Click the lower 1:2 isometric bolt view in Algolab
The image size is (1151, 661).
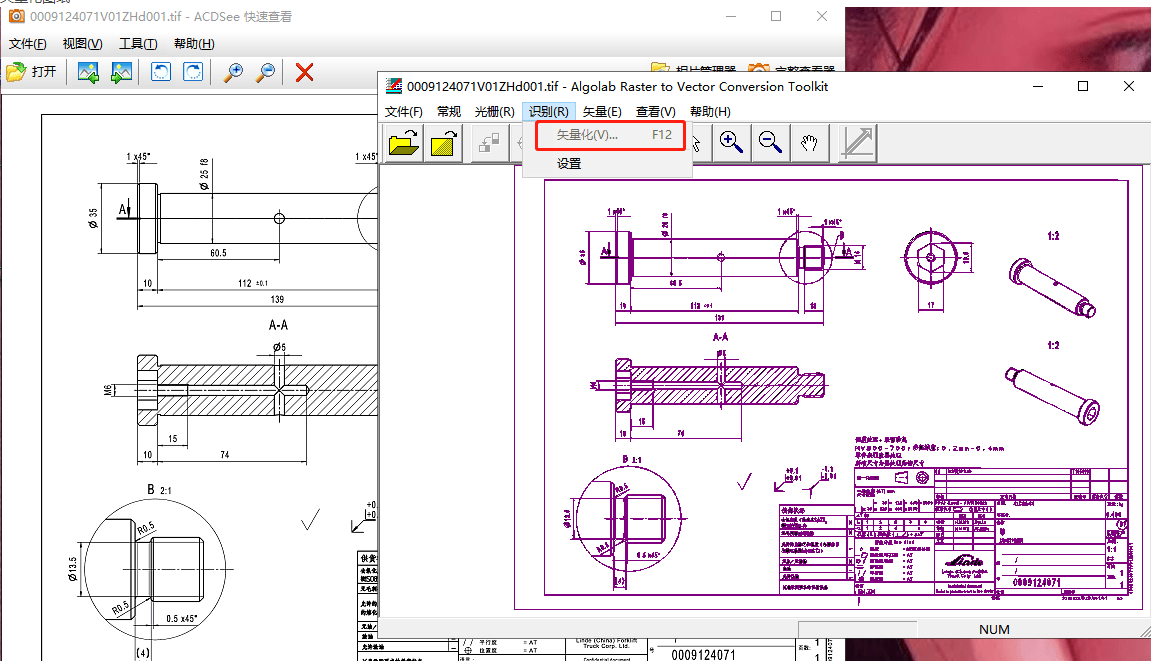pos(1053,395)
